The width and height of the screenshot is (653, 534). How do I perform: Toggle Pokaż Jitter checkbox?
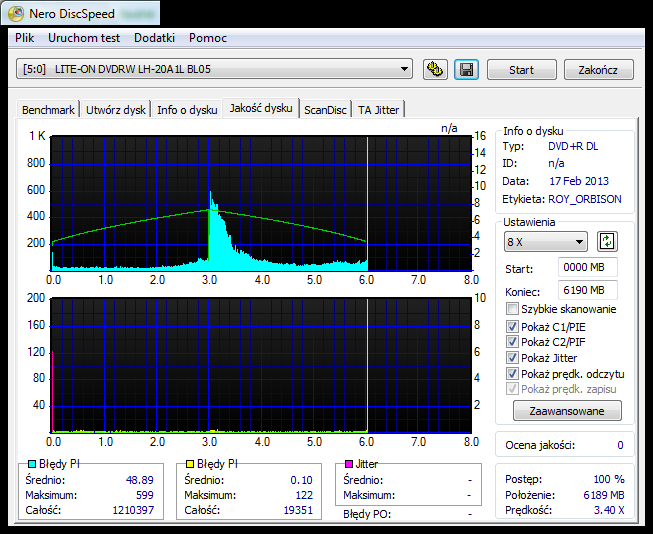pos(512,358)
